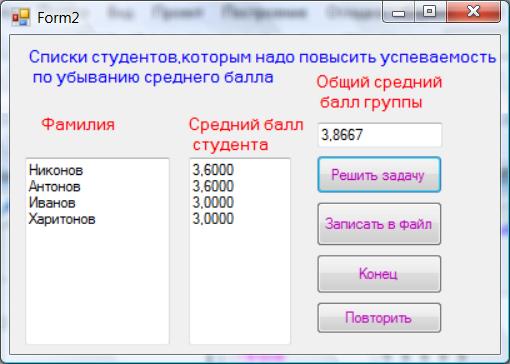This screenshot has height=364, width=510.
Task: Select 'Харитонов' in the surname list
Action: [x=62, y=219]
